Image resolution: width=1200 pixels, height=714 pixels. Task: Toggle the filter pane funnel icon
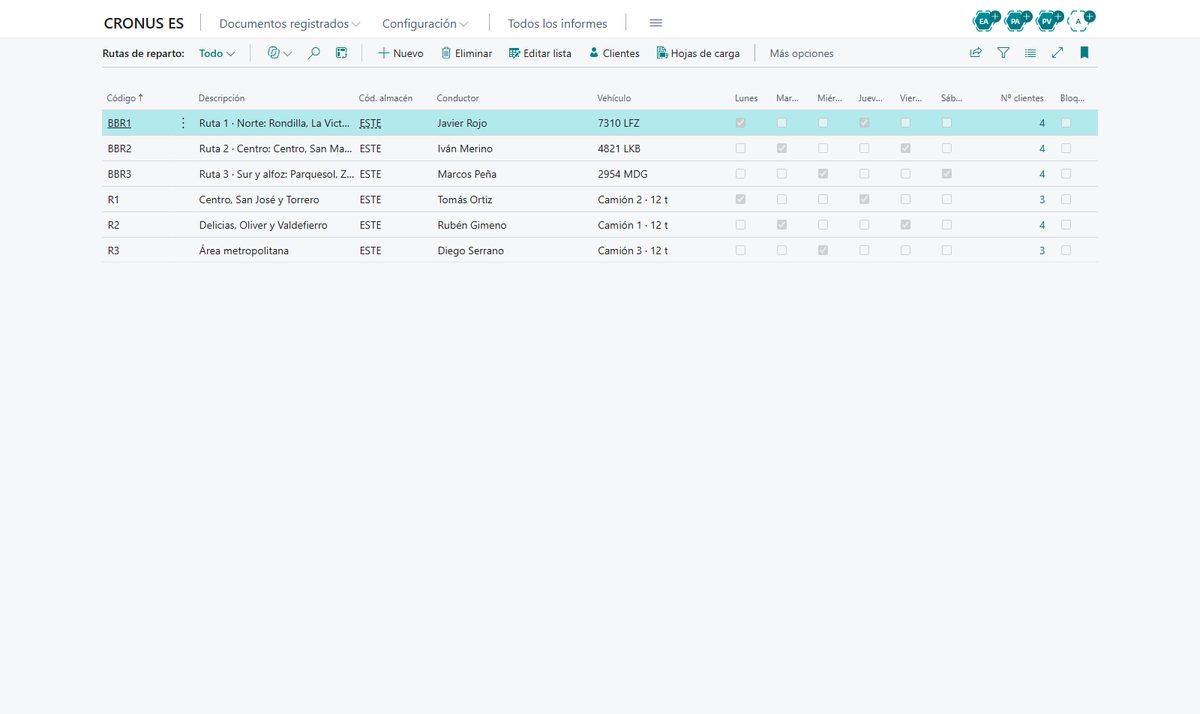tap(1003, 53)
